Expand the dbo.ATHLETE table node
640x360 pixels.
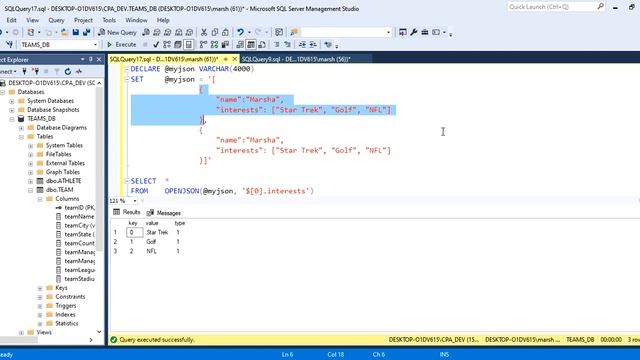(30, 181)
